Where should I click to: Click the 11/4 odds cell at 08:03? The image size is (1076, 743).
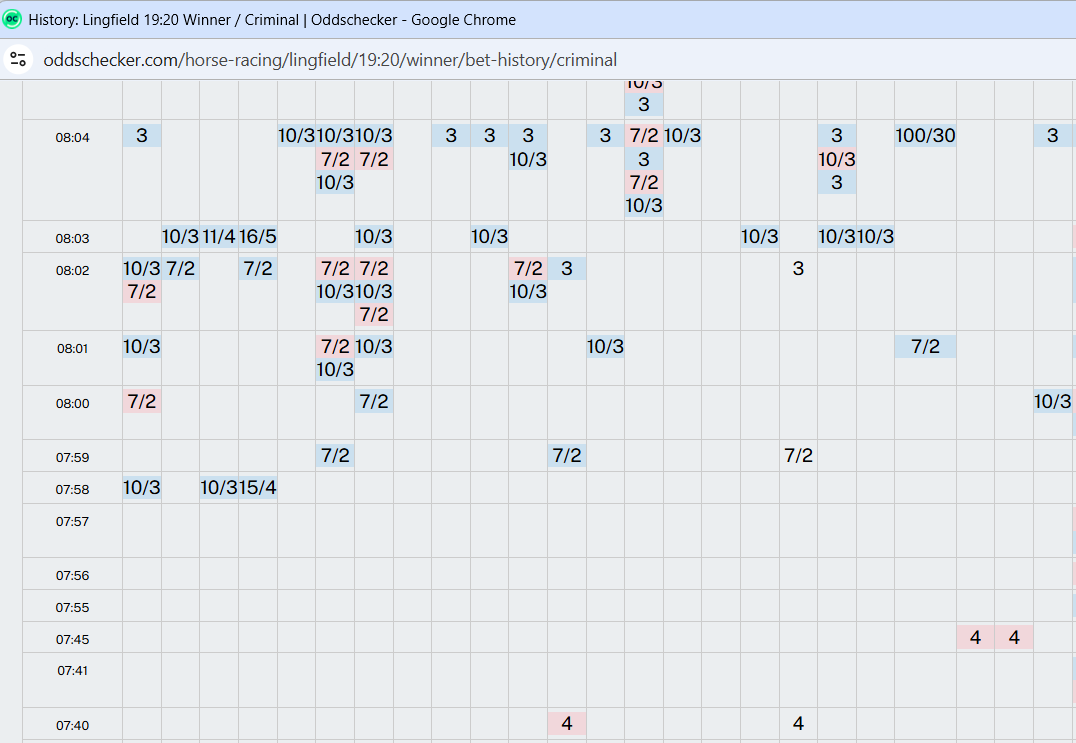tap(219, 237)
